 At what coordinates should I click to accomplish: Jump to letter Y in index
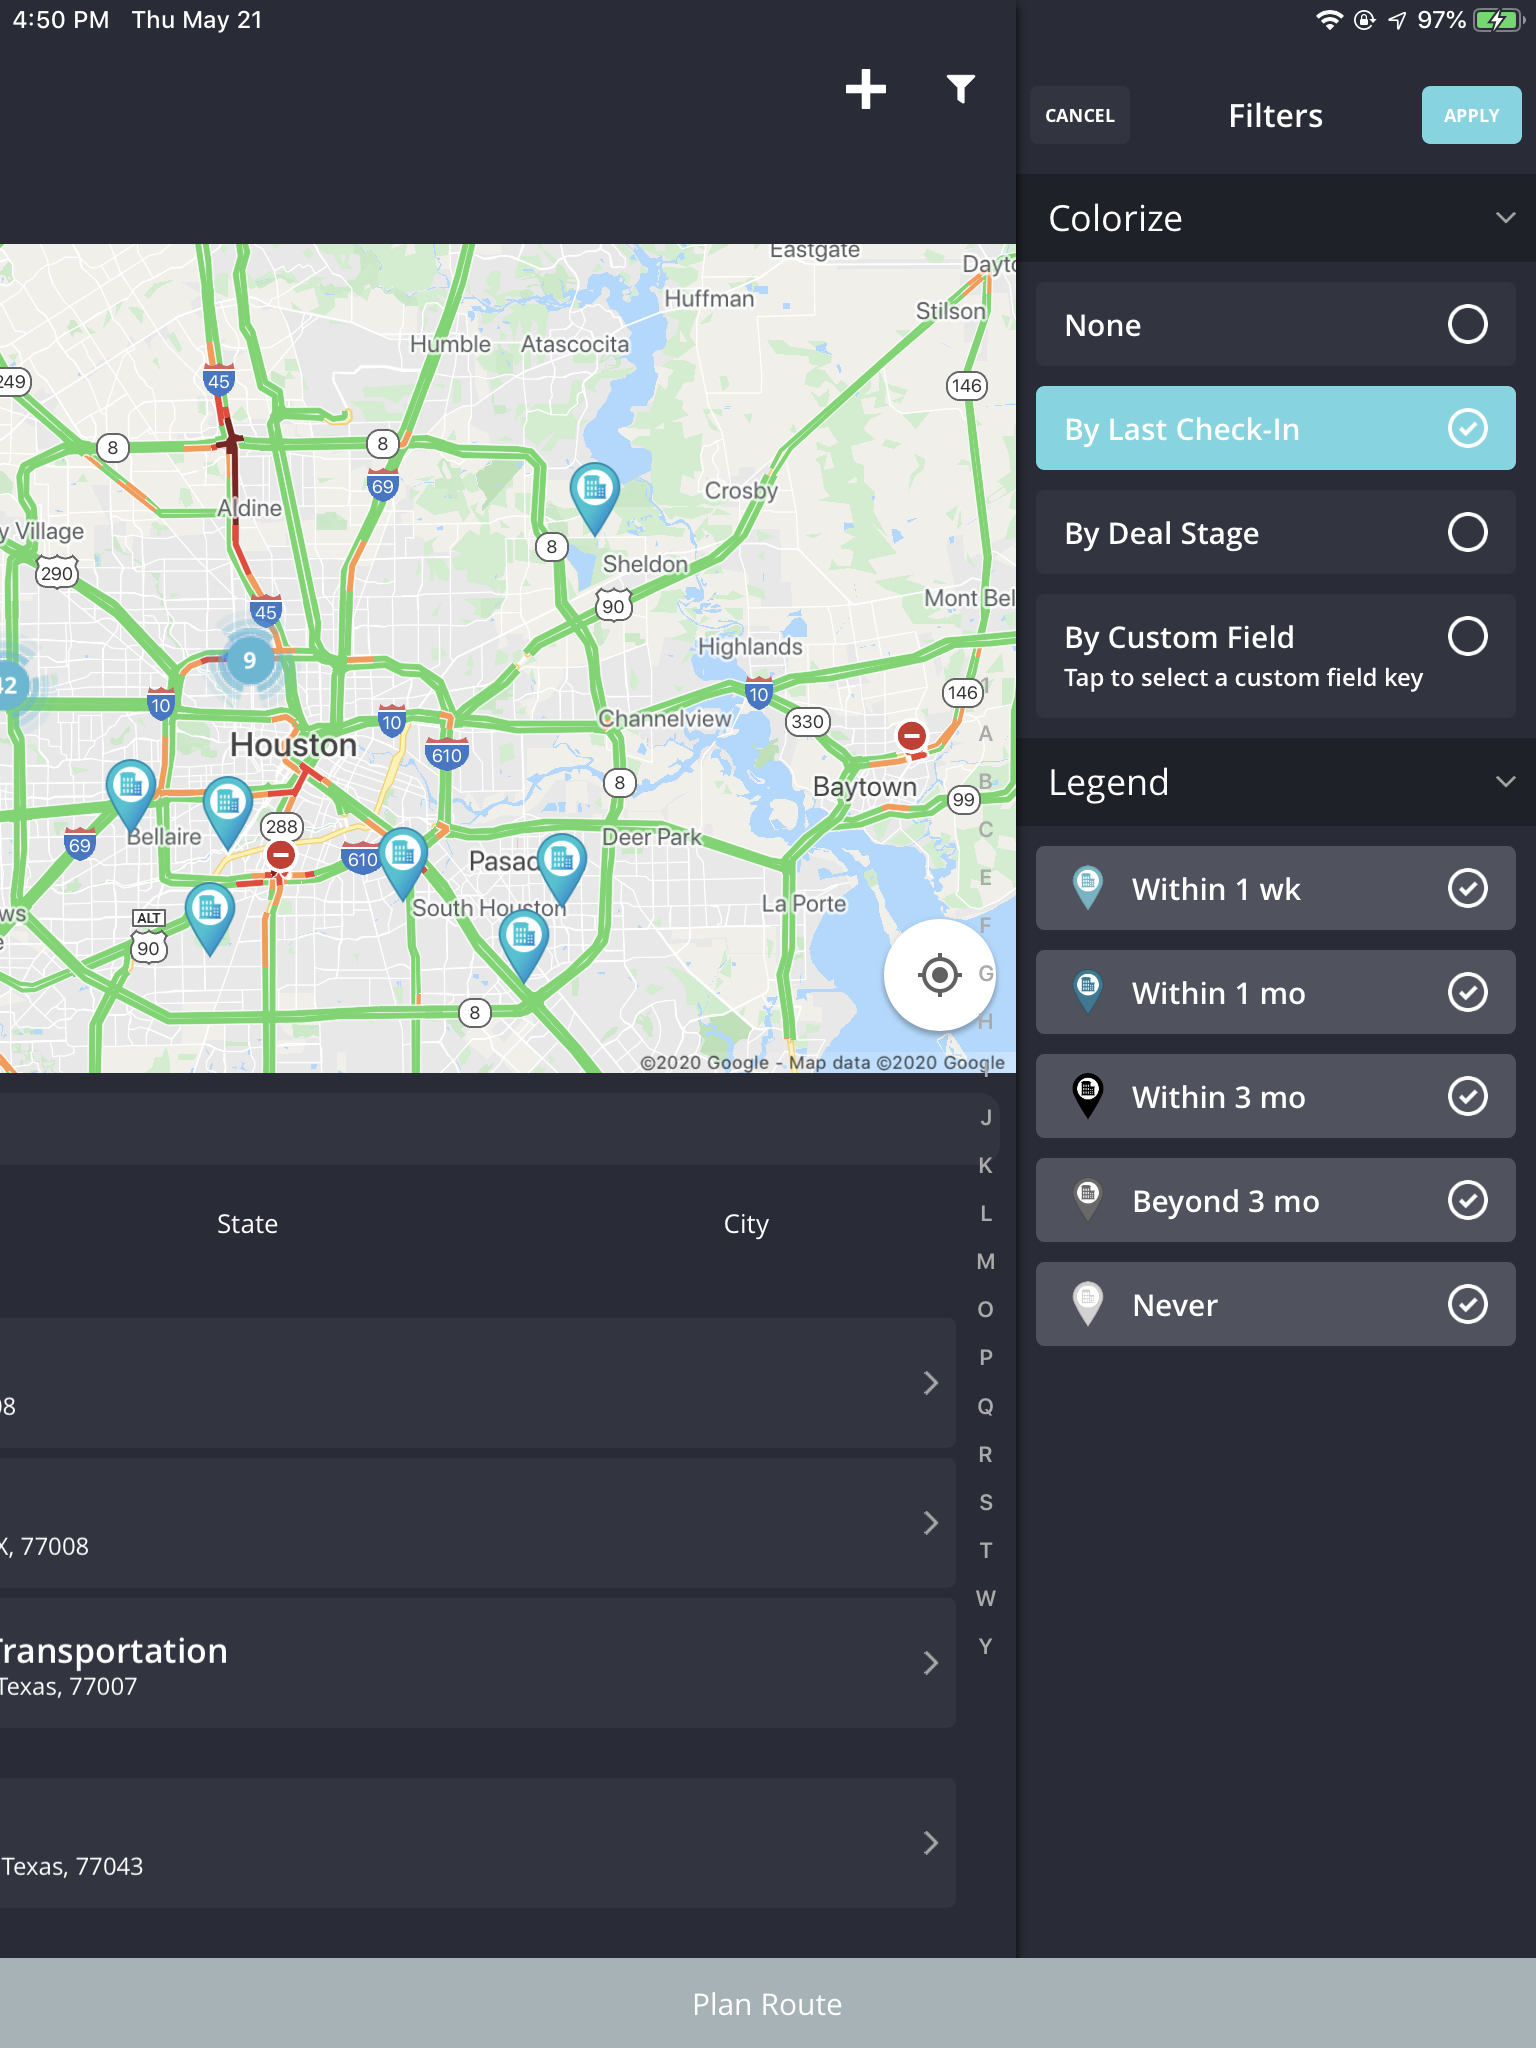[x=986, y=1646]
